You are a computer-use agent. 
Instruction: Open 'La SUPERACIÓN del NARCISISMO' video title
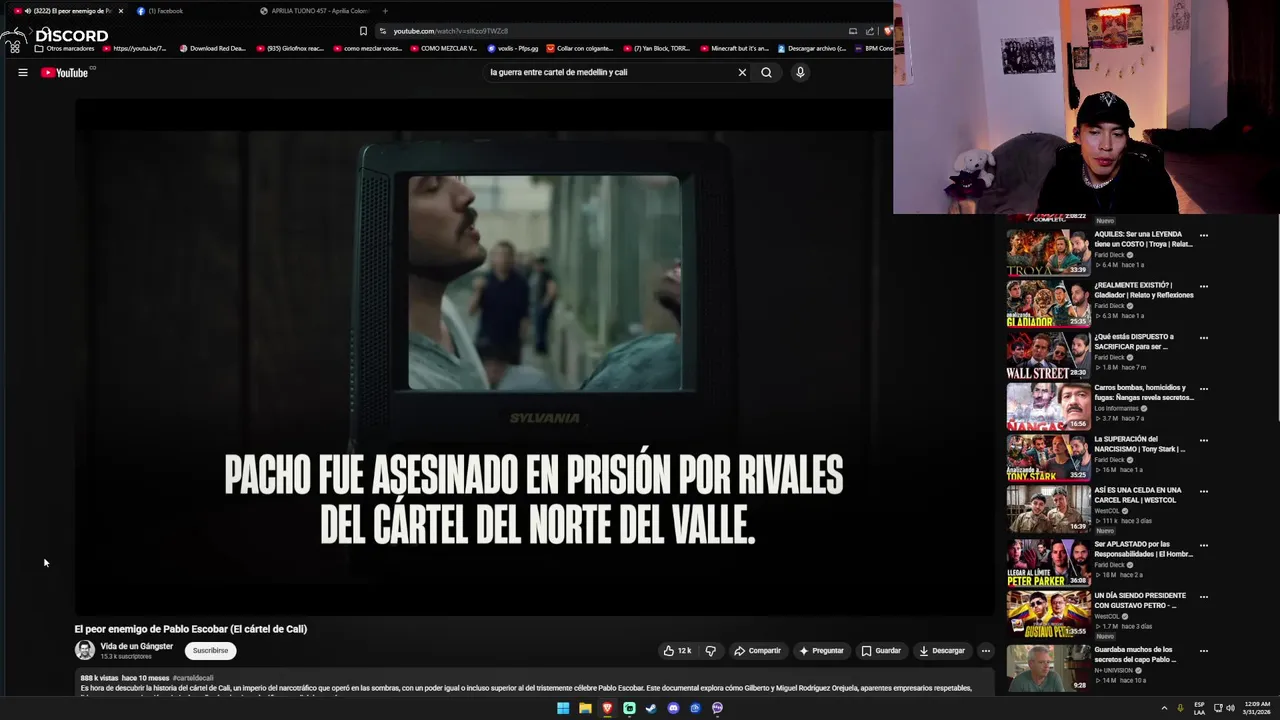[x=1139, y=444]
